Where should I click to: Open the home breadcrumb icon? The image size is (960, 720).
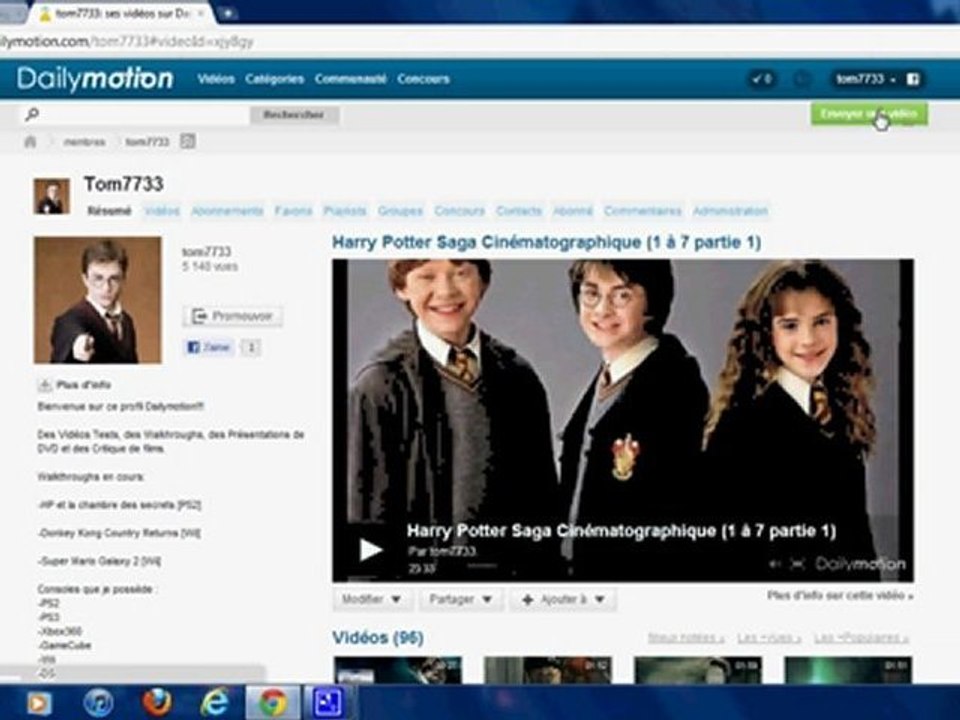[x=30, y=142]
